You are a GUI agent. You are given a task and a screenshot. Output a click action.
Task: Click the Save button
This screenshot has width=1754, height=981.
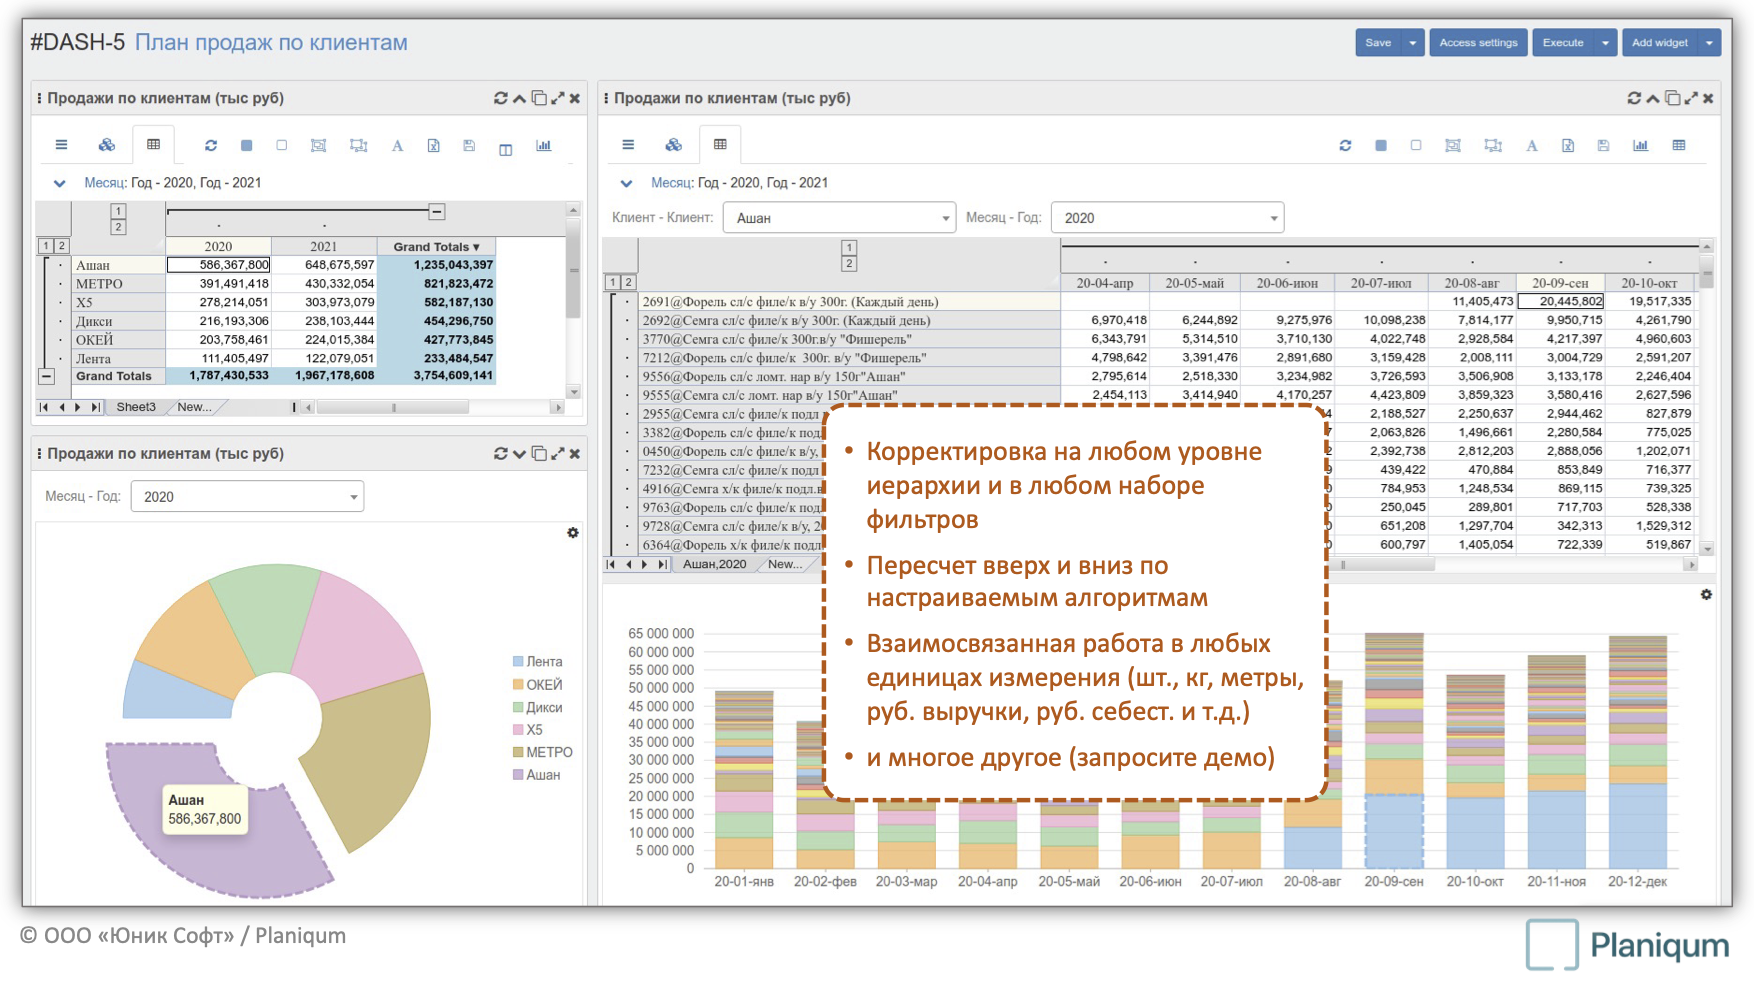click(x=1378, y=43)
